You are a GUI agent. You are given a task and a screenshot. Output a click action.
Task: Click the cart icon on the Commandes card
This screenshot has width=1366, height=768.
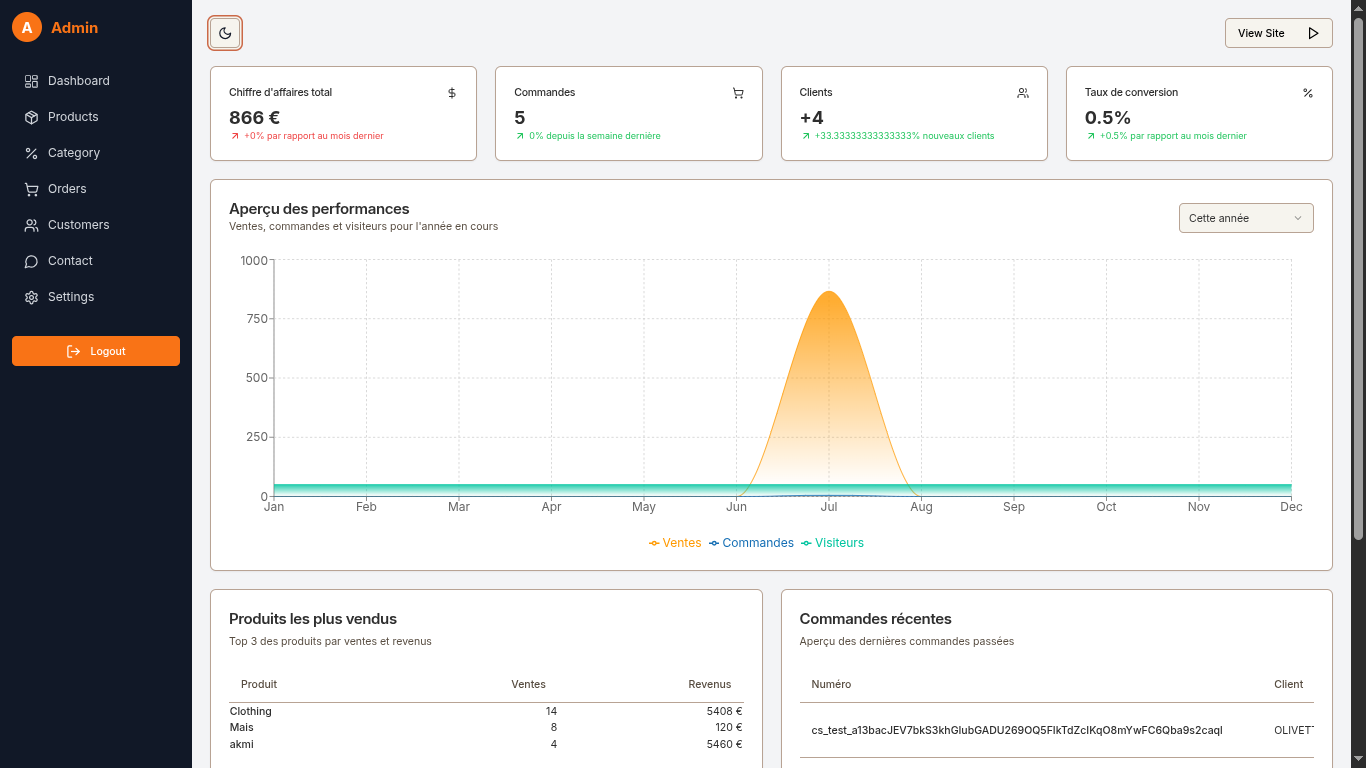coord(738,93)
